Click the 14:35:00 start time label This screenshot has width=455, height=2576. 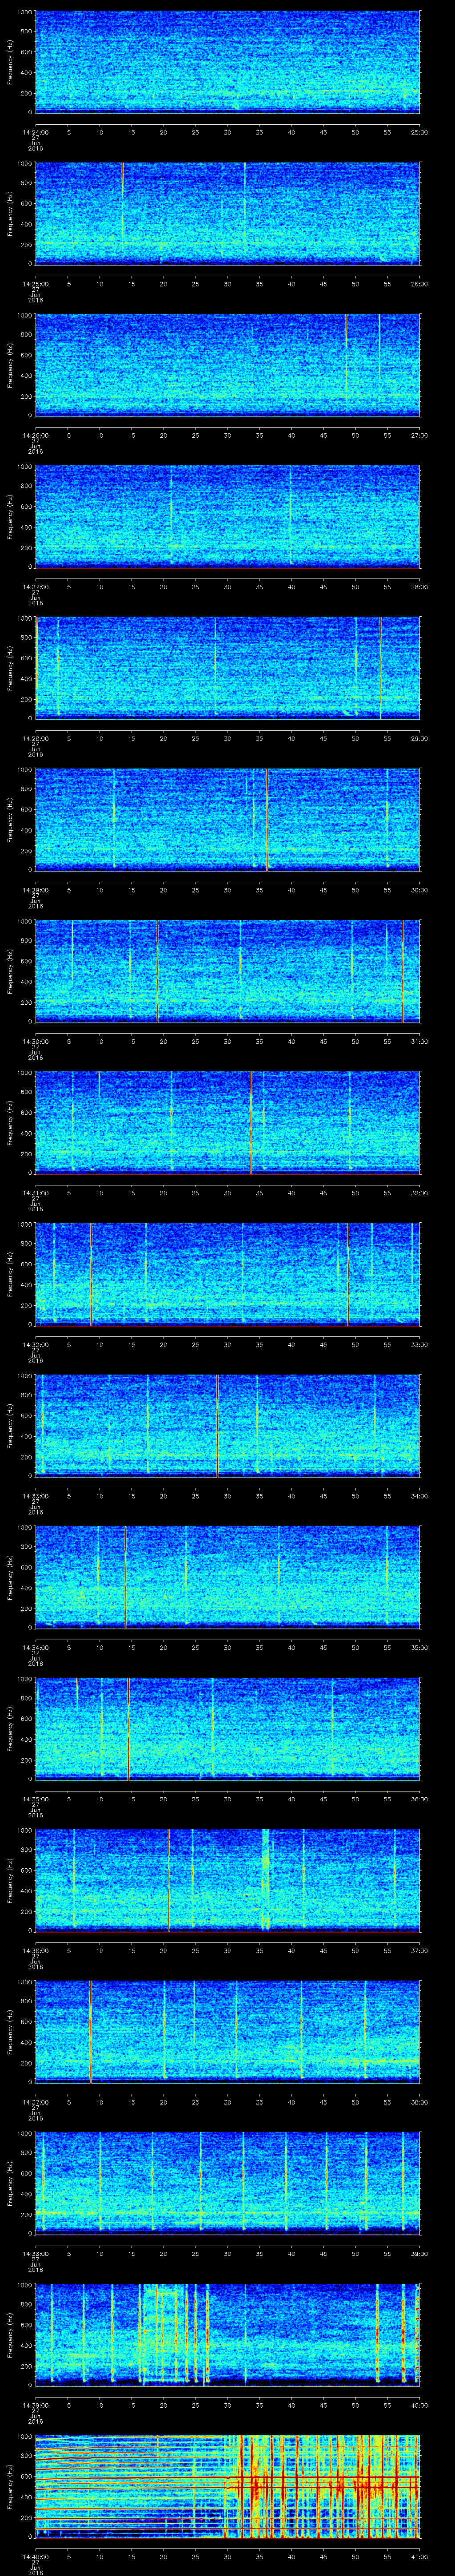point(35,1798)
